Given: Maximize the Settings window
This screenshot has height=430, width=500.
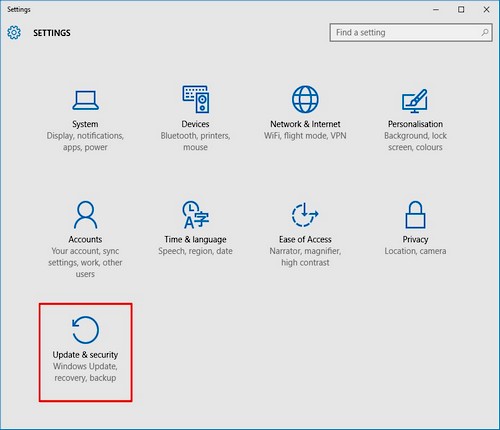Looking at the screenshot, I should pos(461,10).
